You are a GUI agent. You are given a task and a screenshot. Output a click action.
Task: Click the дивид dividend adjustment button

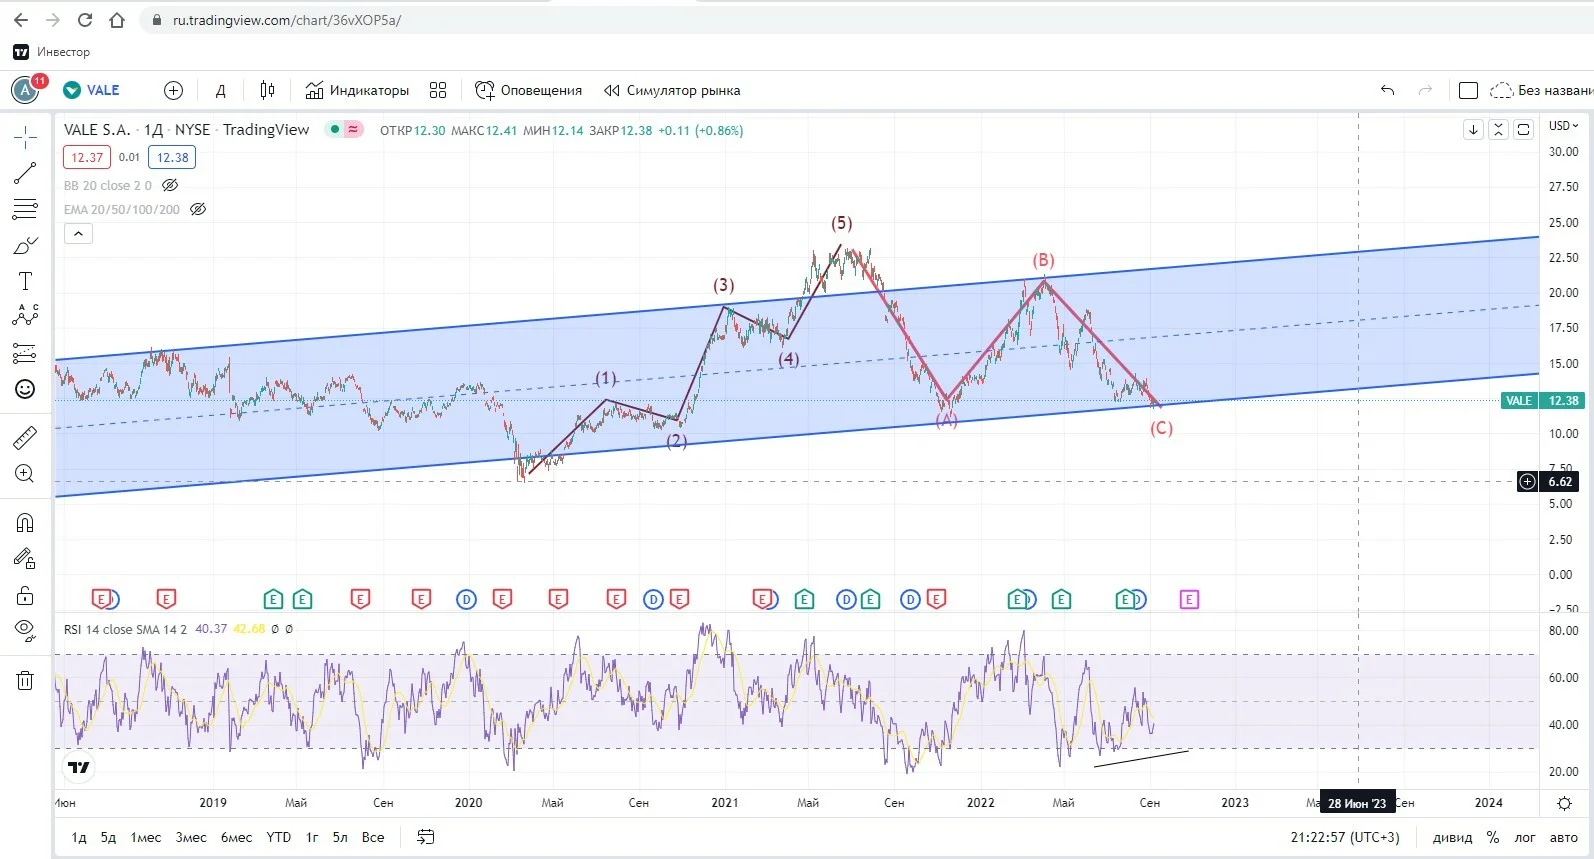pos(1452,837)
